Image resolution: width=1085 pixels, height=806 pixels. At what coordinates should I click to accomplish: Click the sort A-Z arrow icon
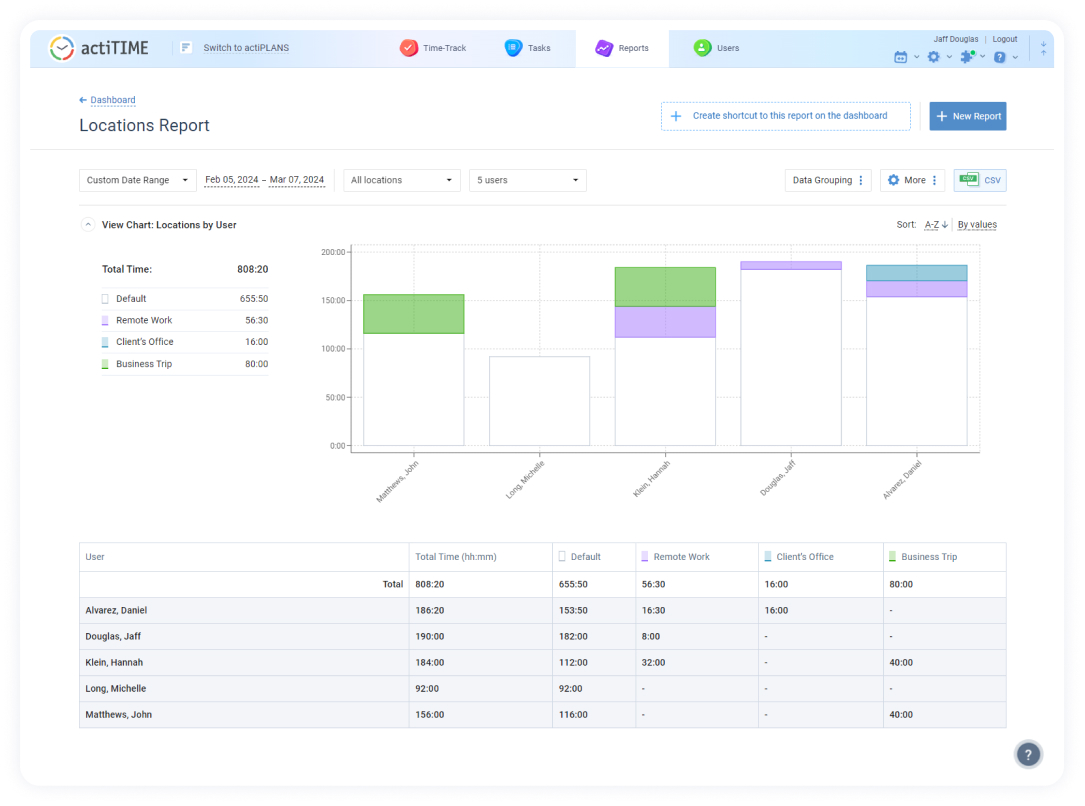click(x=945, y=225)
